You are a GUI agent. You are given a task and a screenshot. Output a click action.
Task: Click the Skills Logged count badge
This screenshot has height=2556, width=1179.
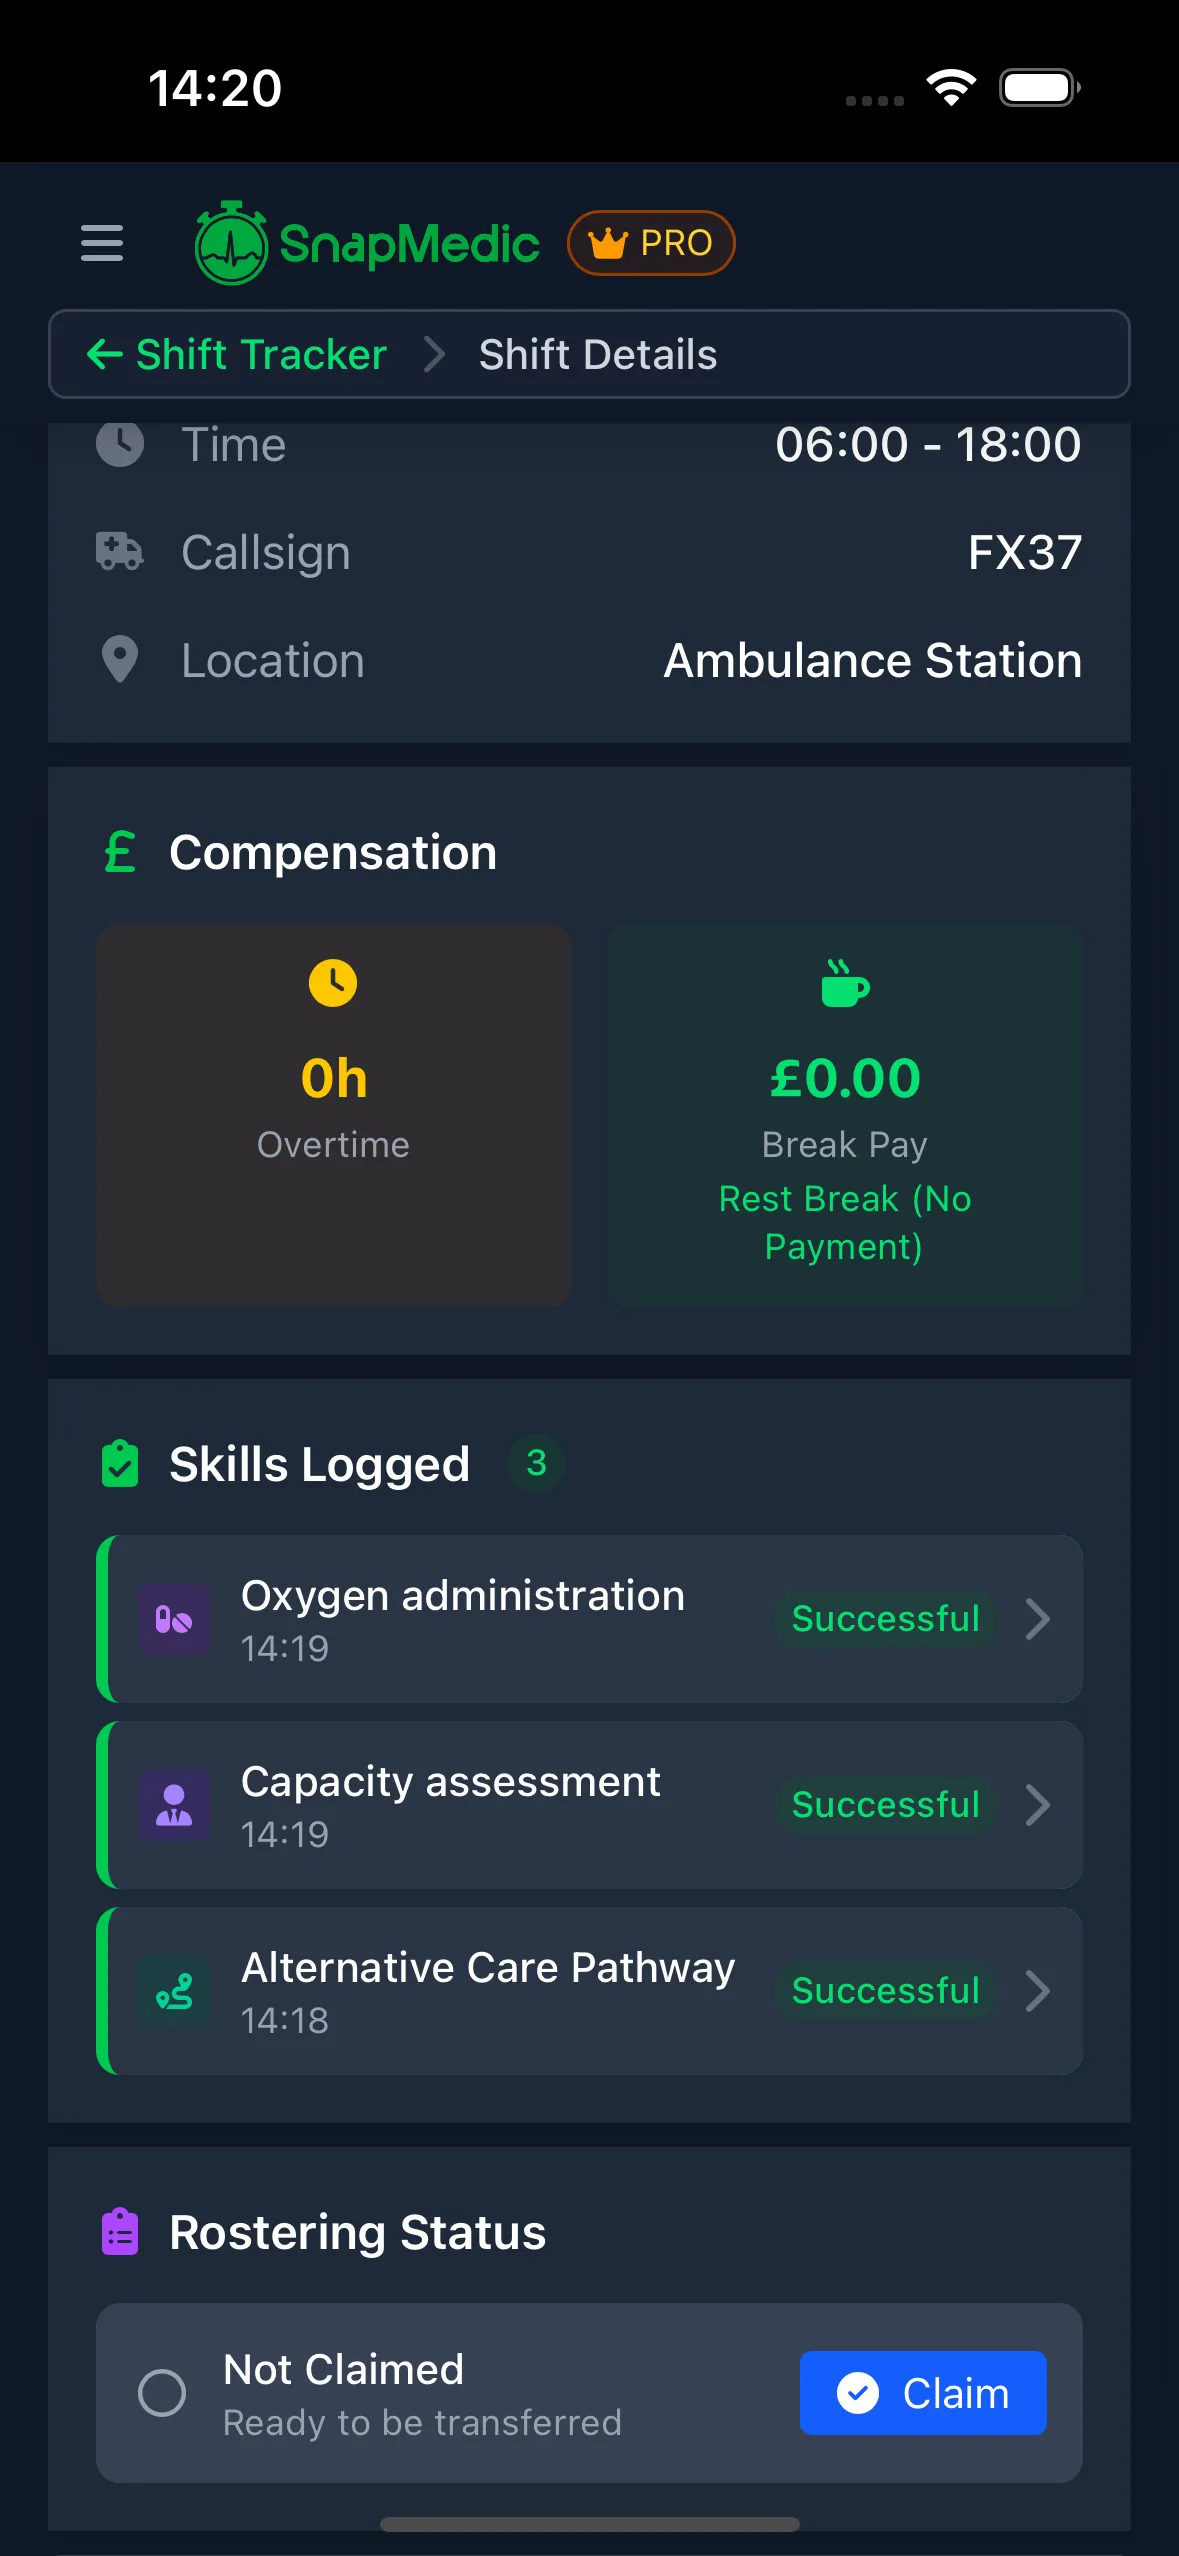coord(536,1464)
